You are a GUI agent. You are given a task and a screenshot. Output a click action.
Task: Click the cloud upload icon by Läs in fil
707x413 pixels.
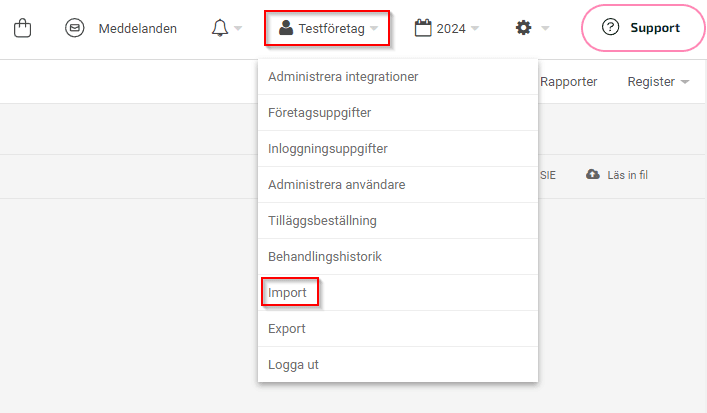point(593,174)
